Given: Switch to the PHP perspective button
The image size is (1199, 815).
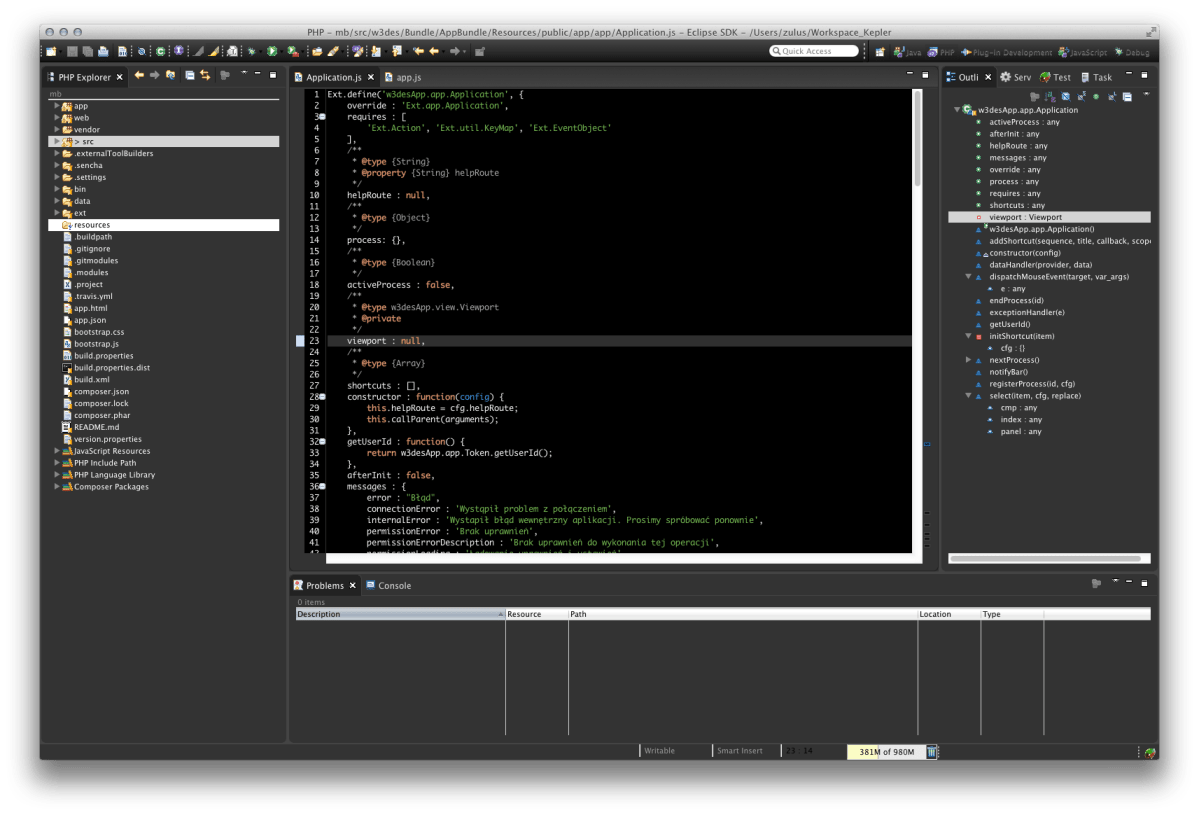Looking at the screenshot, I should pos(941,53).
